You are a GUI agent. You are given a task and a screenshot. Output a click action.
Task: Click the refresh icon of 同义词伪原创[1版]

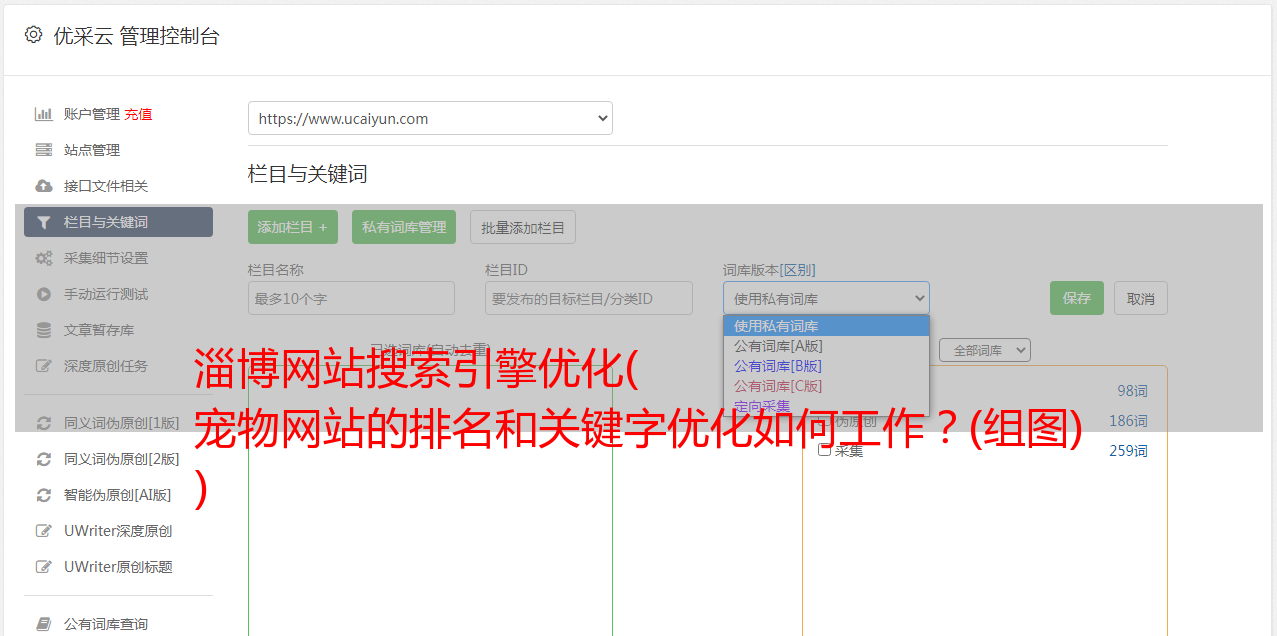pos(43,423)
